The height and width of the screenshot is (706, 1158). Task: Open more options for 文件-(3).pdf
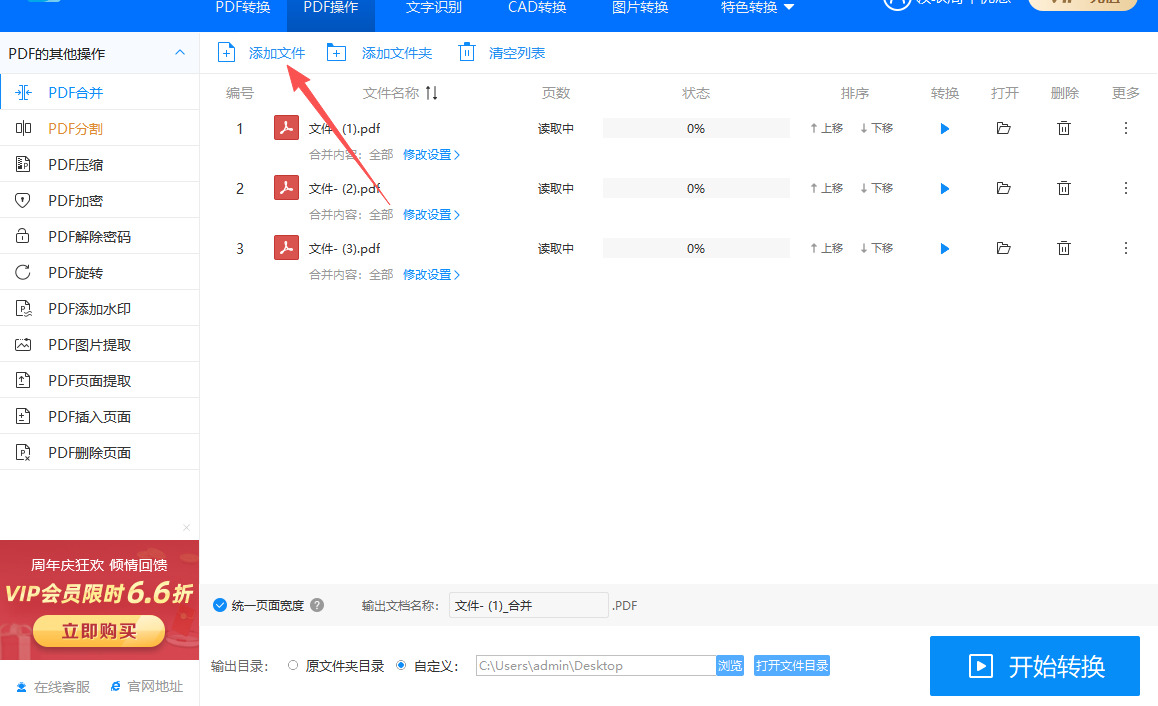tap(1126, 248)
